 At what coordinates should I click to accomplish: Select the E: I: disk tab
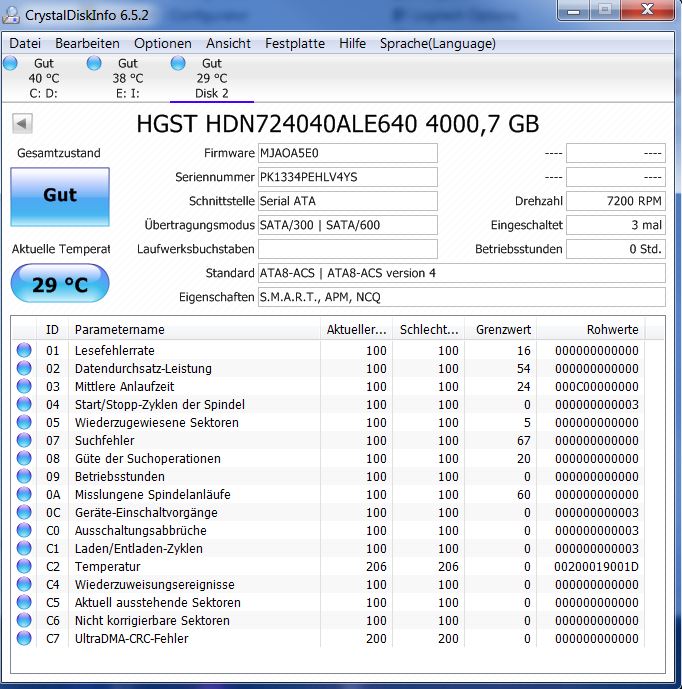[127, 78]
